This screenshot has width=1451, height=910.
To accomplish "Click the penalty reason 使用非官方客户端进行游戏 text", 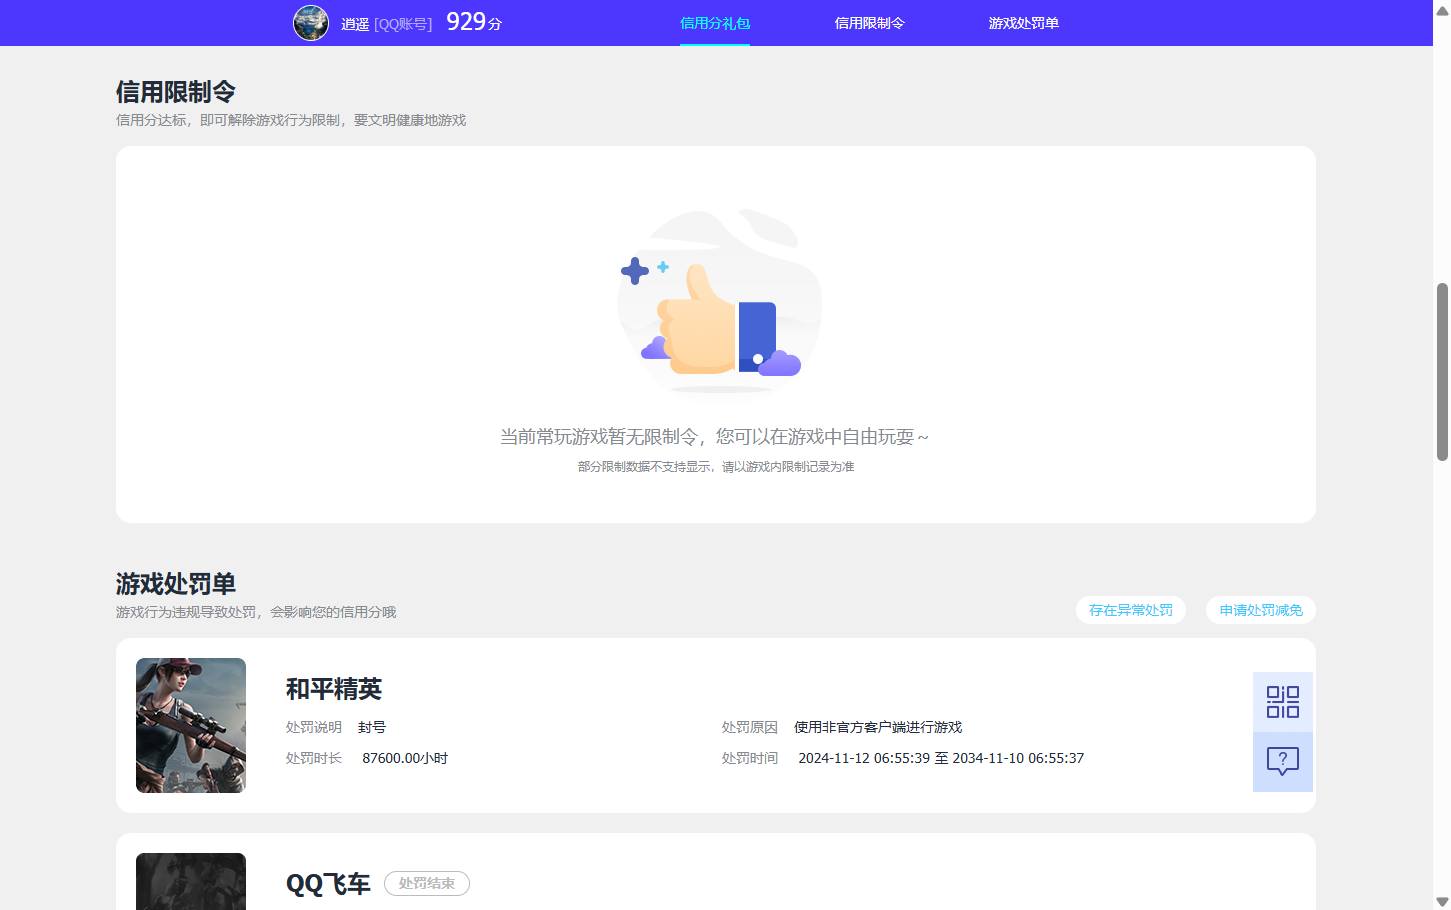I will (877, 727).
